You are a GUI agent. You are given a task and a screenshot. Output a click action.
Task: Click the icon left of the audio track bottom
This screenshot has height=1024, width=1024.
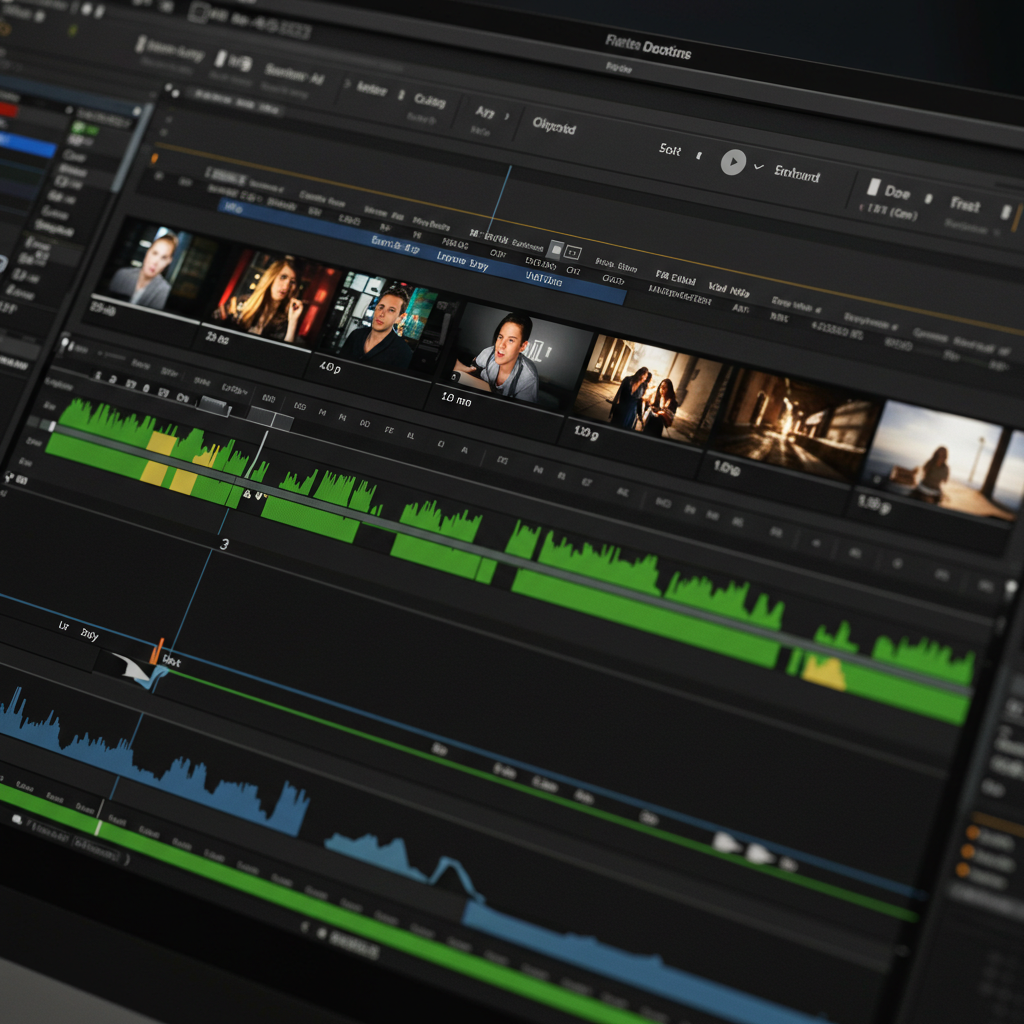(9, 479)
